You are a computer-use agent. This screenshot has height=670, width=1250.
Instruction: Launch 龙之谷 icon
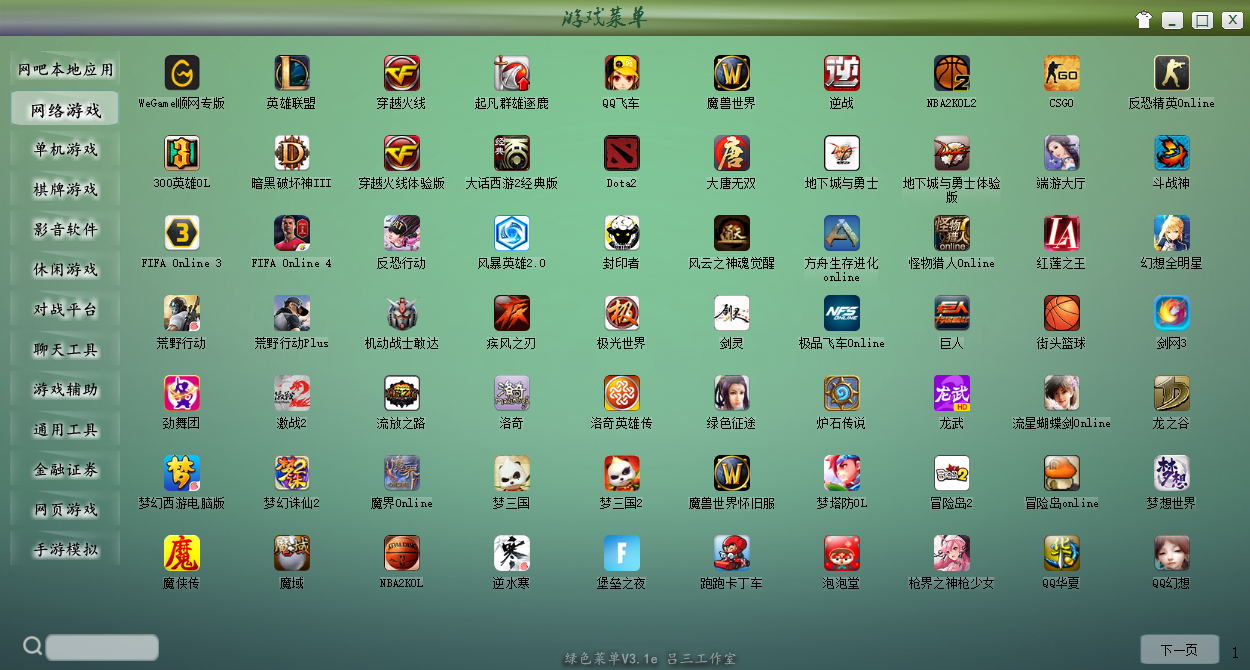click(x=1172, y=393)
